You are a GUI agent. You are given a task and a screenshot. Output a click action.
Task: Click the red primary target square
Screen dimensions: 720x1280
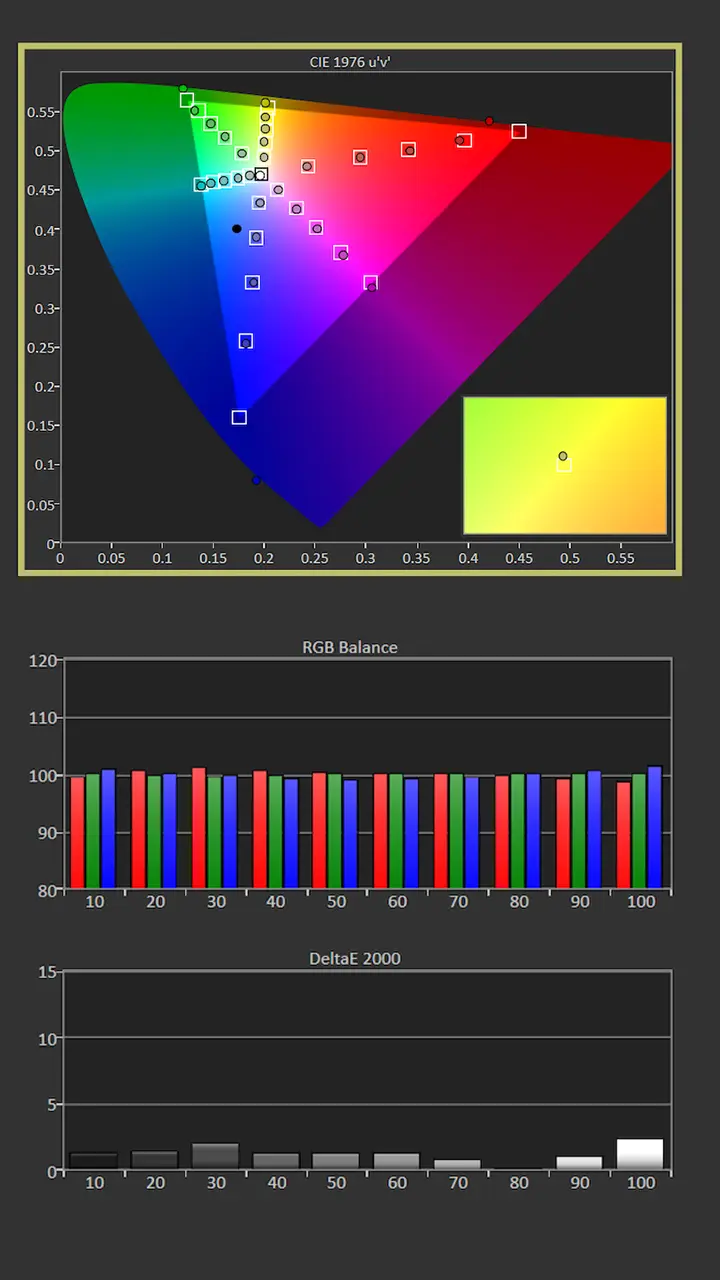pos(519,131)
